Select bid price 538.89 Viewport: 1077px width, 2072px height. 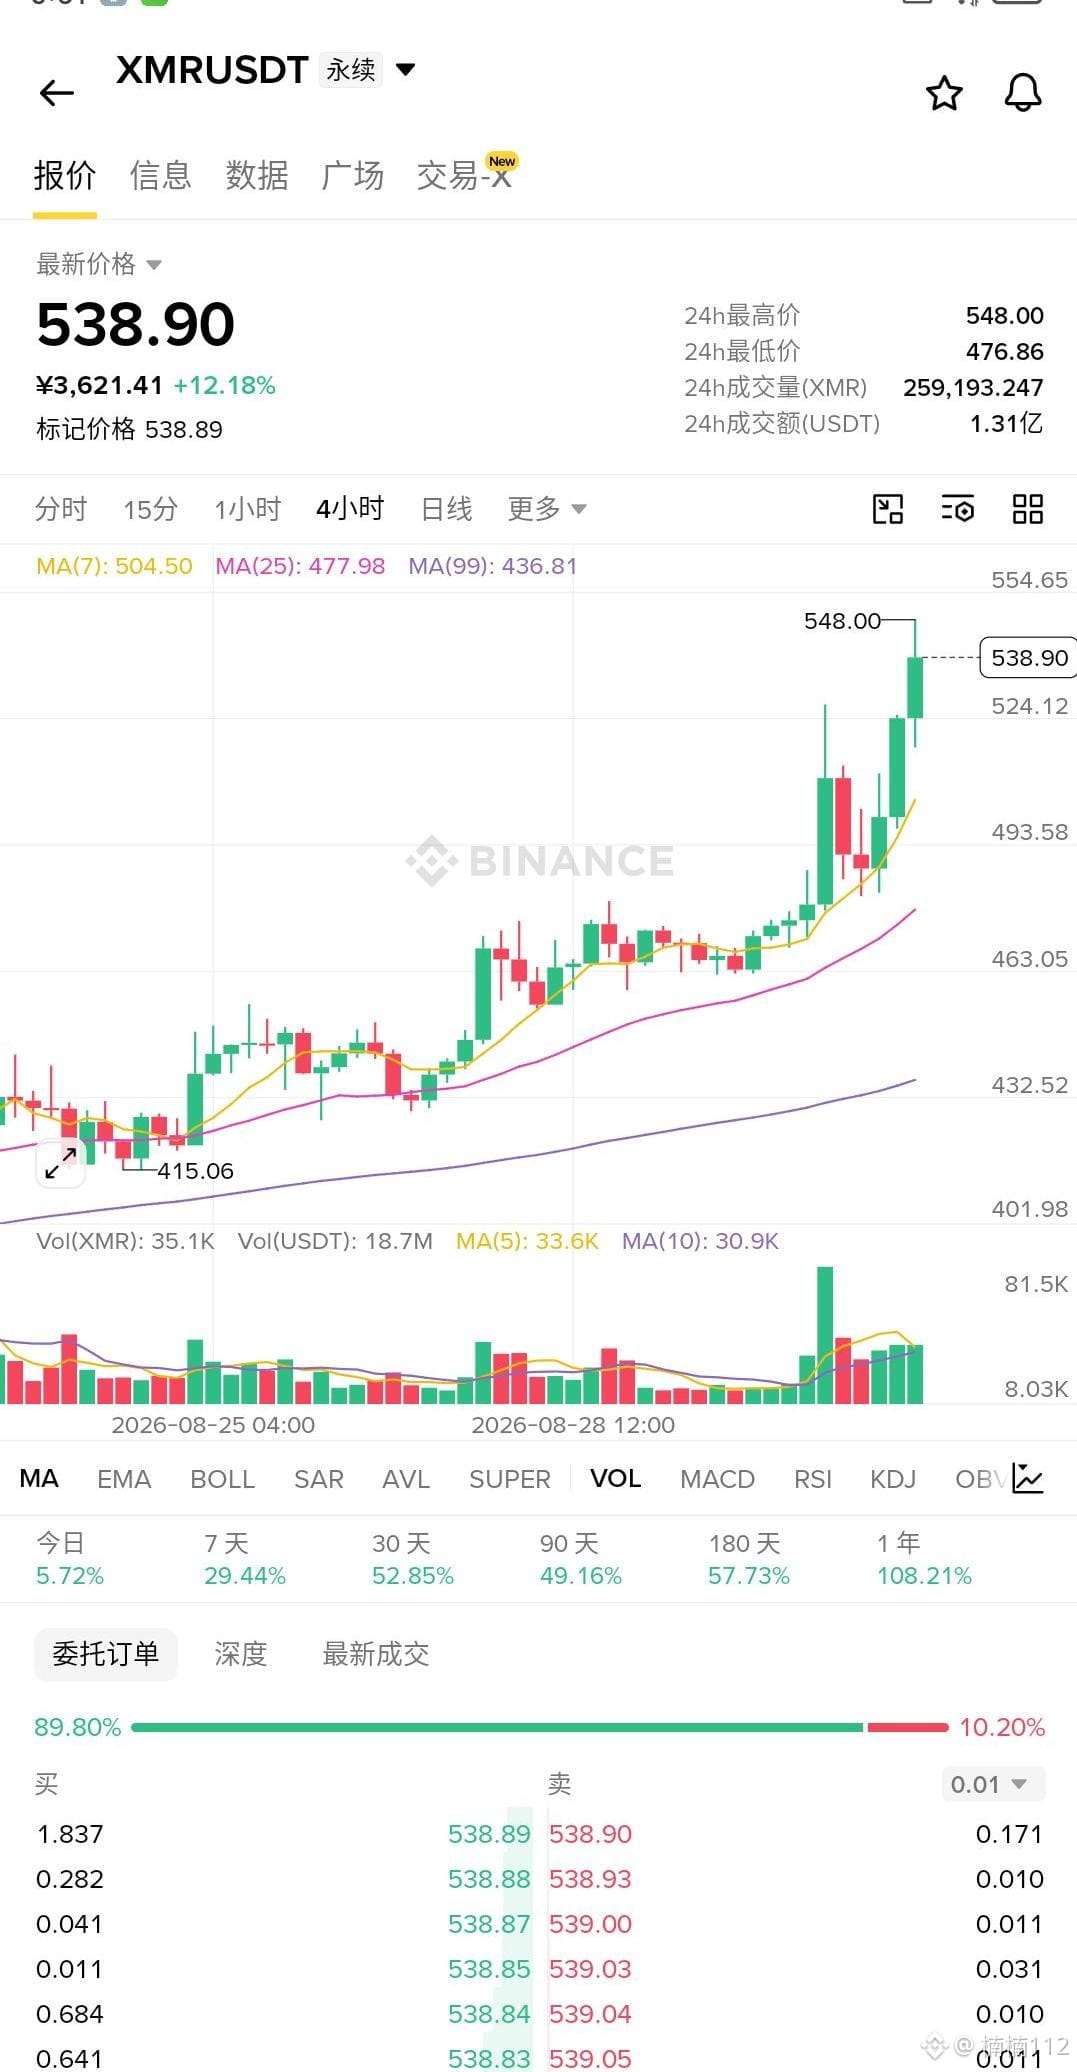[x=489, y=1834]
